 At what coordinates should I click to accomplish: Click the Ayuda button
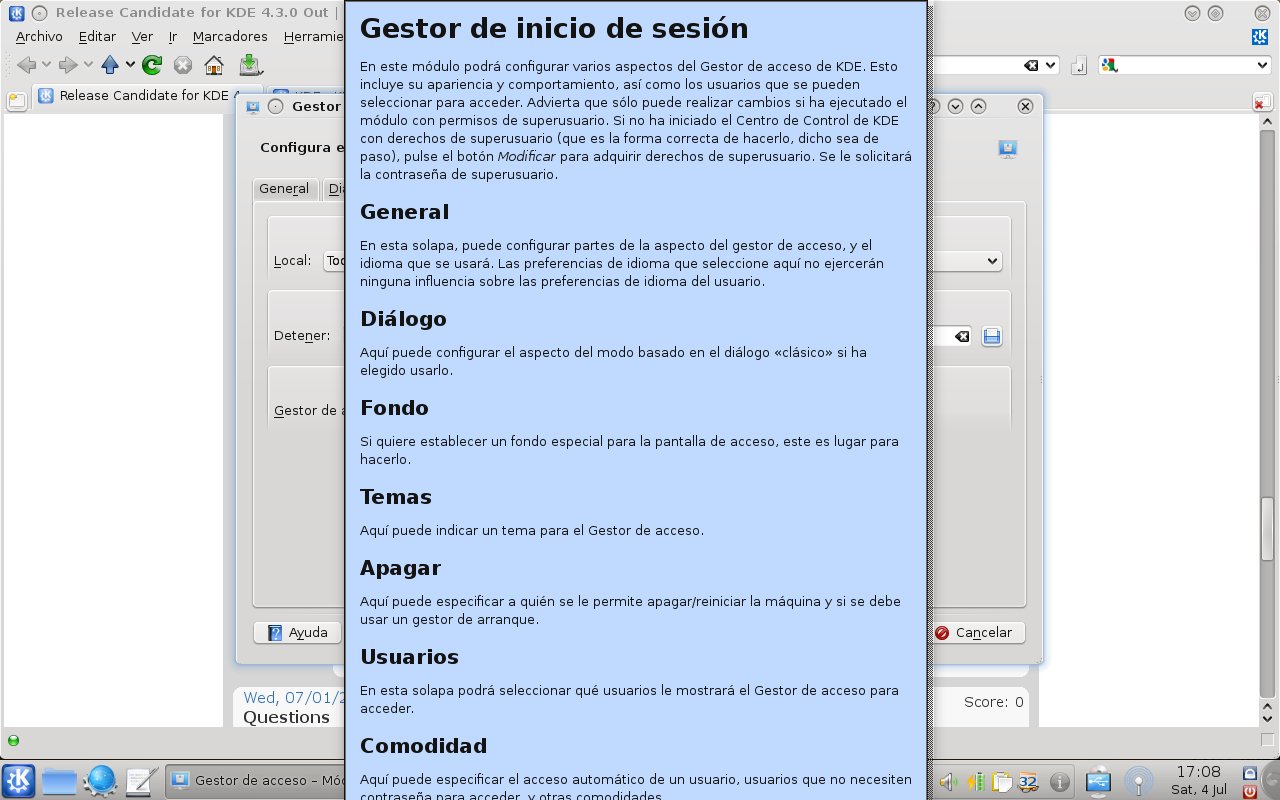pyautogui.click(x=298, y=632)
